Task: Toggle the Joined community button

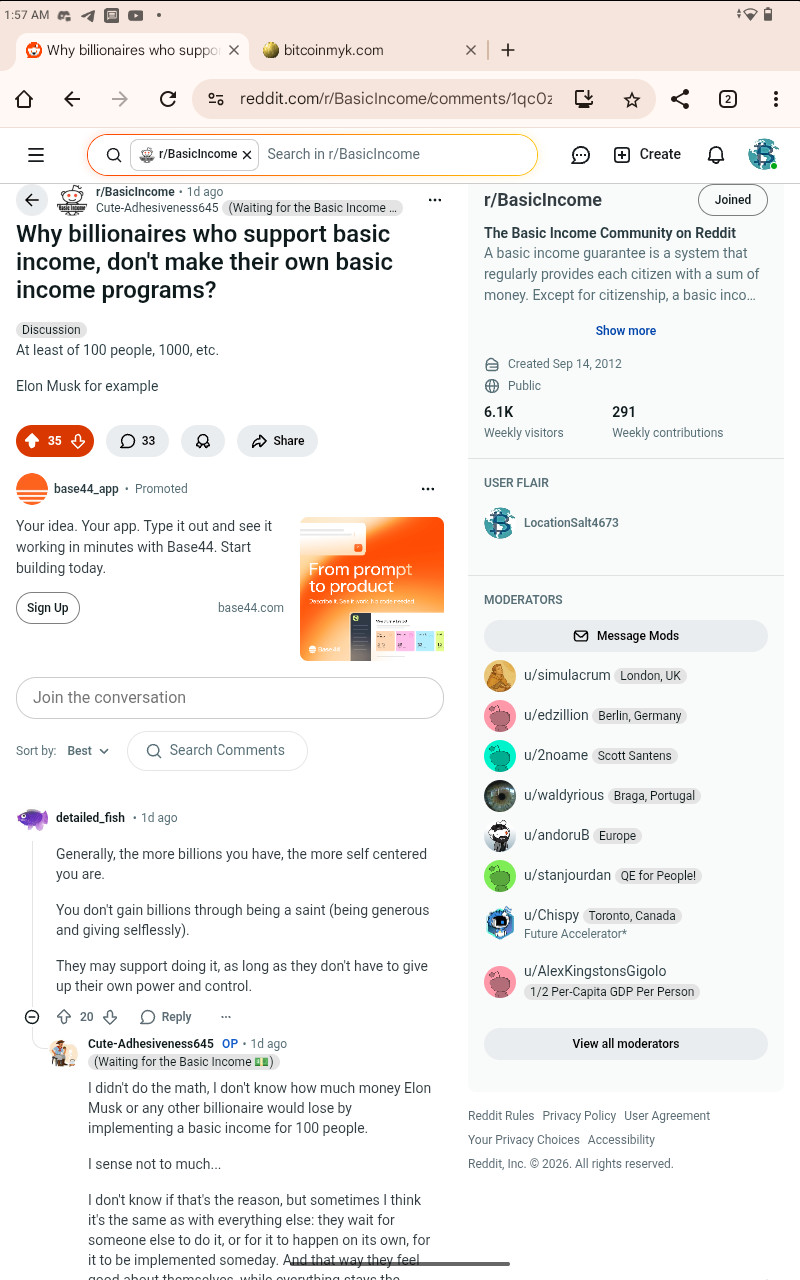Action: pyautogui.click(x=732, y=200)
